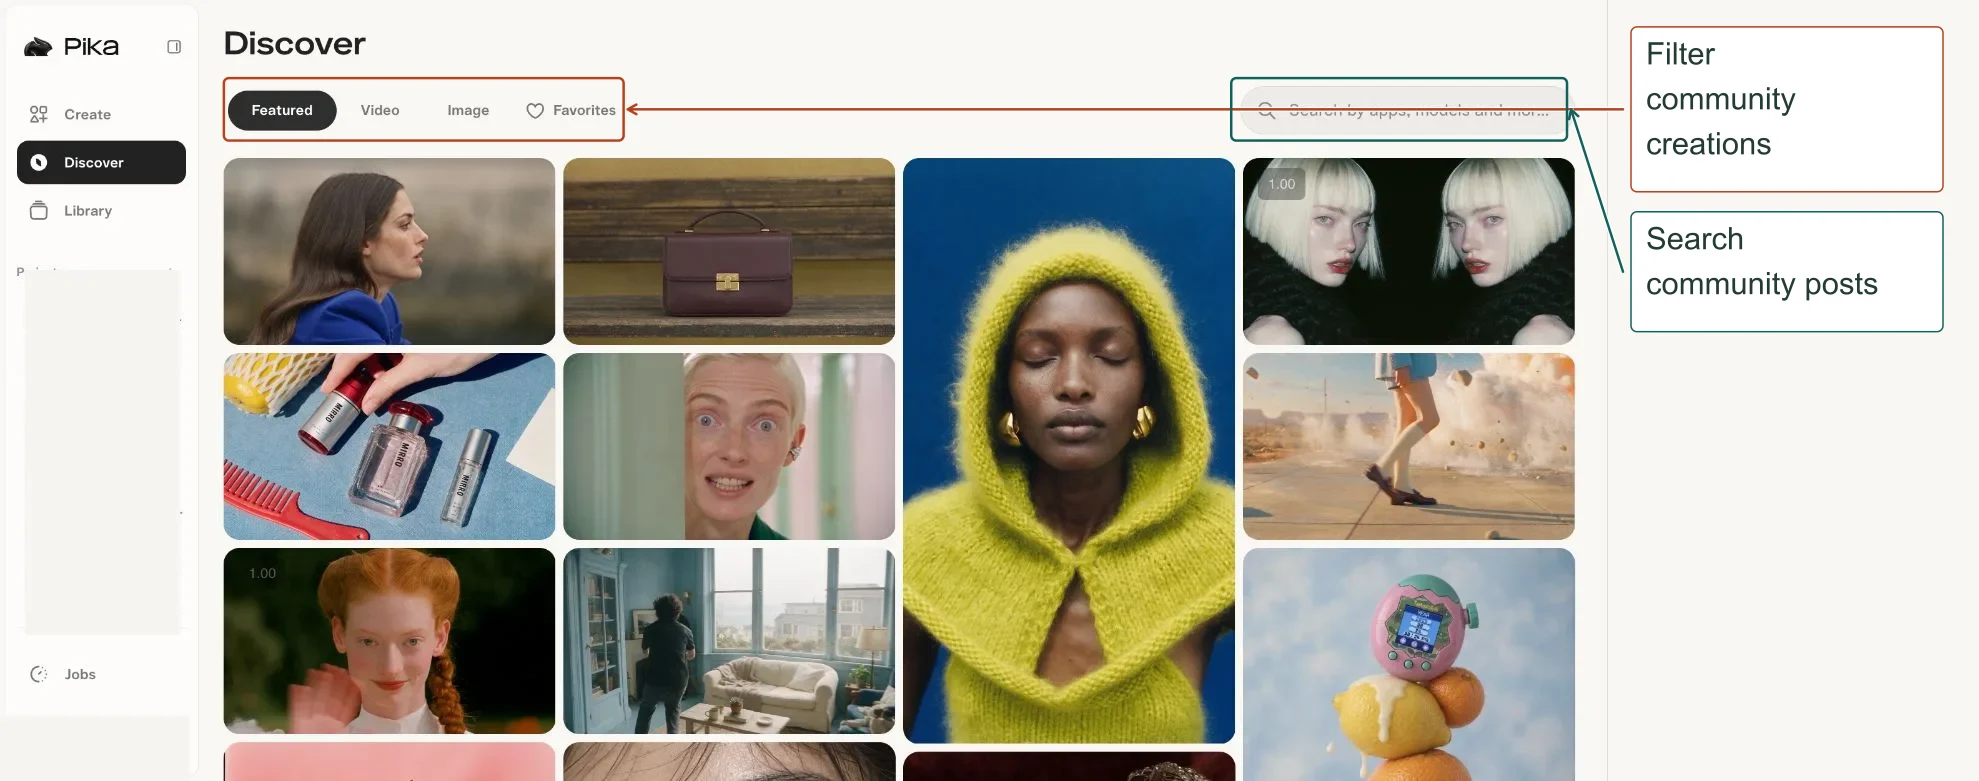Open the legs walking through dust thumbnail

[x=1409, y=446]
